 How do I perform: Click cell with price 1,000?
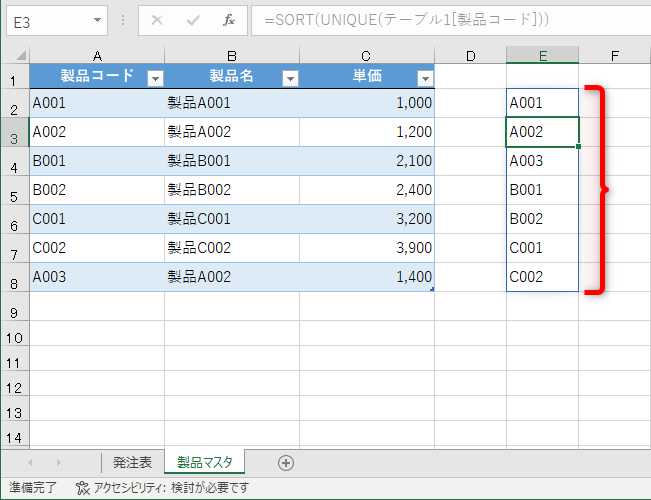pos(367,103)
